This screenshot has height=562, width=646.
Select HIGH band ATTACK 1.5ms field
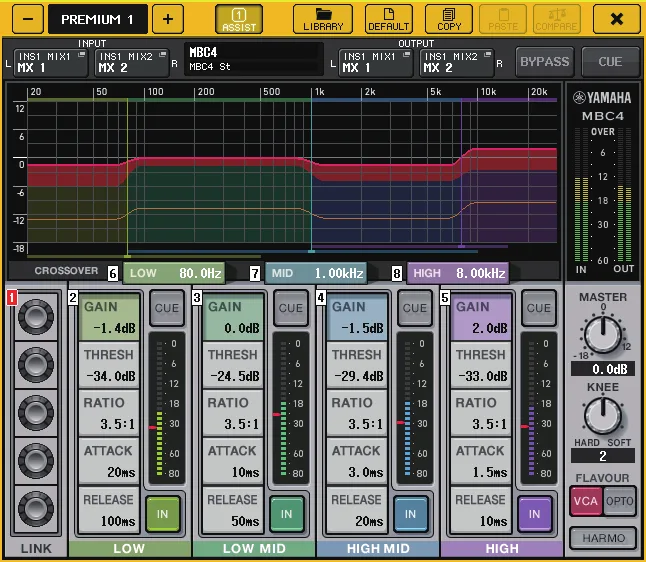pos(481,461)
